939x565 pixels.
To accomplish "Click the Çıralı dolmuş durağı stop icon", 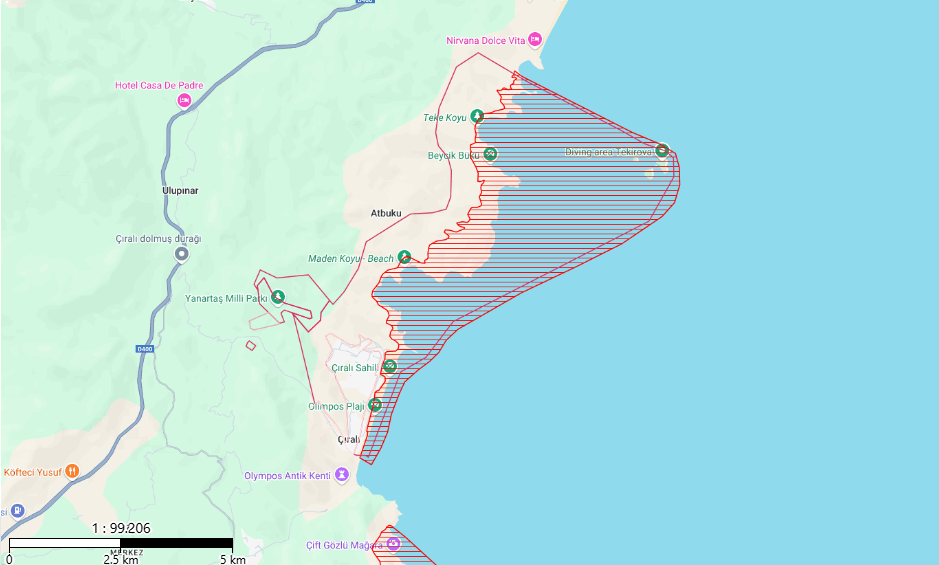I will click(x=181, y=254).
